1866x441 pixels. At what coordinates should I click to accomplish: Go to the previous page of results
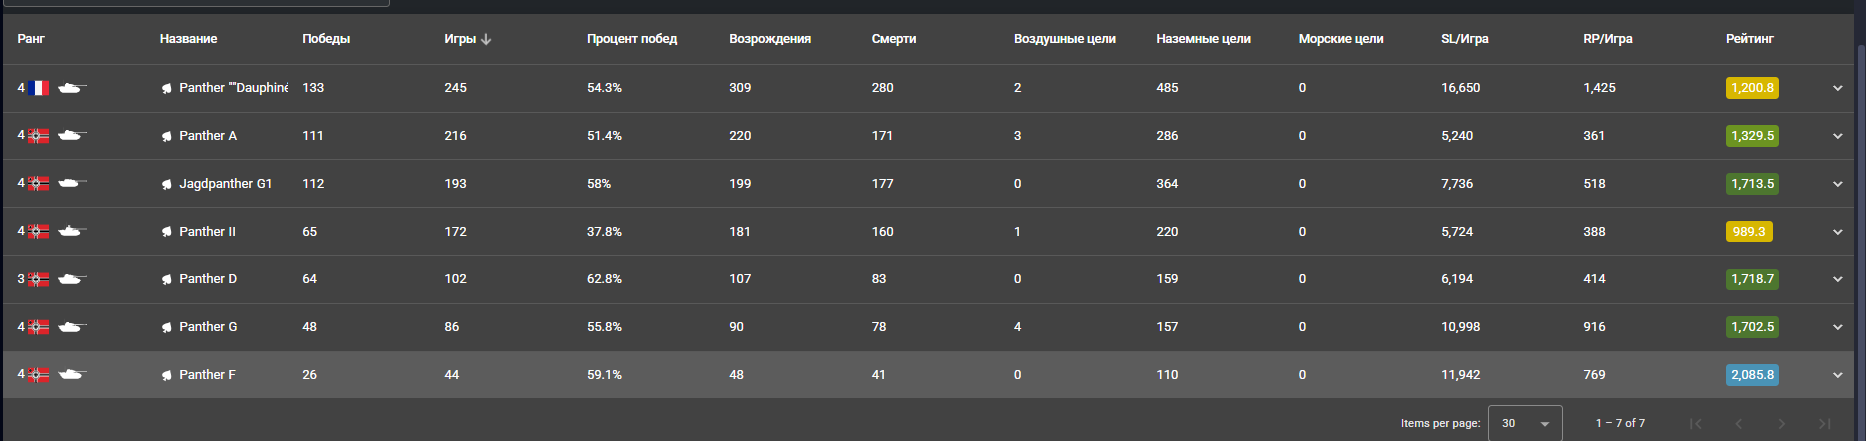pos(1739,424)
